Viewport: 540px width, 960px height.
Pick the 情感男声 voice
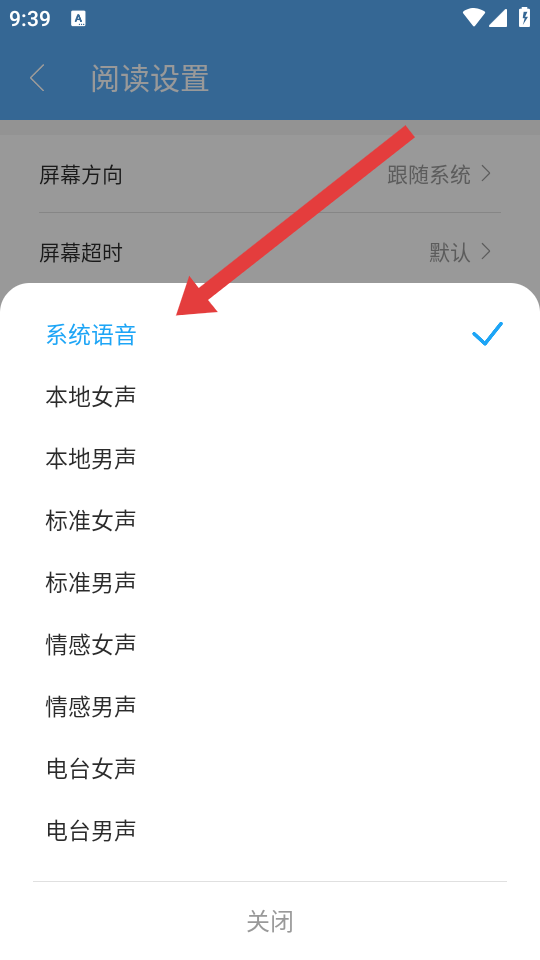270,706
